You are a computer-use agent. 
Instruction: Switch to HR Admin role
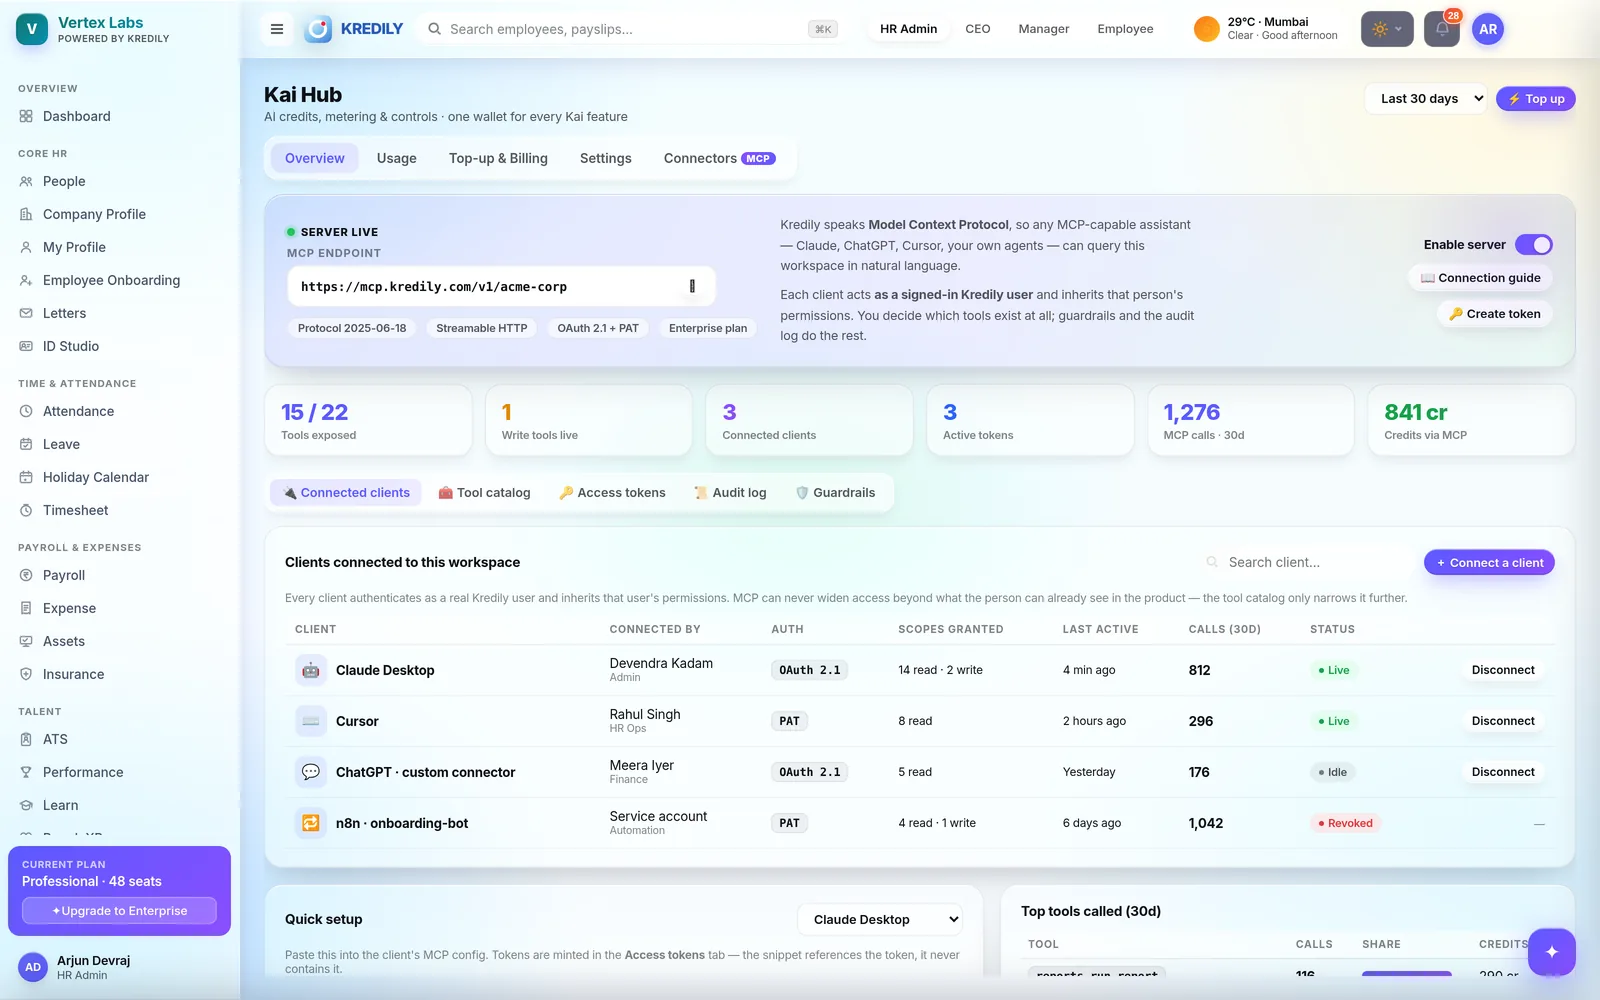click(908, 29)
